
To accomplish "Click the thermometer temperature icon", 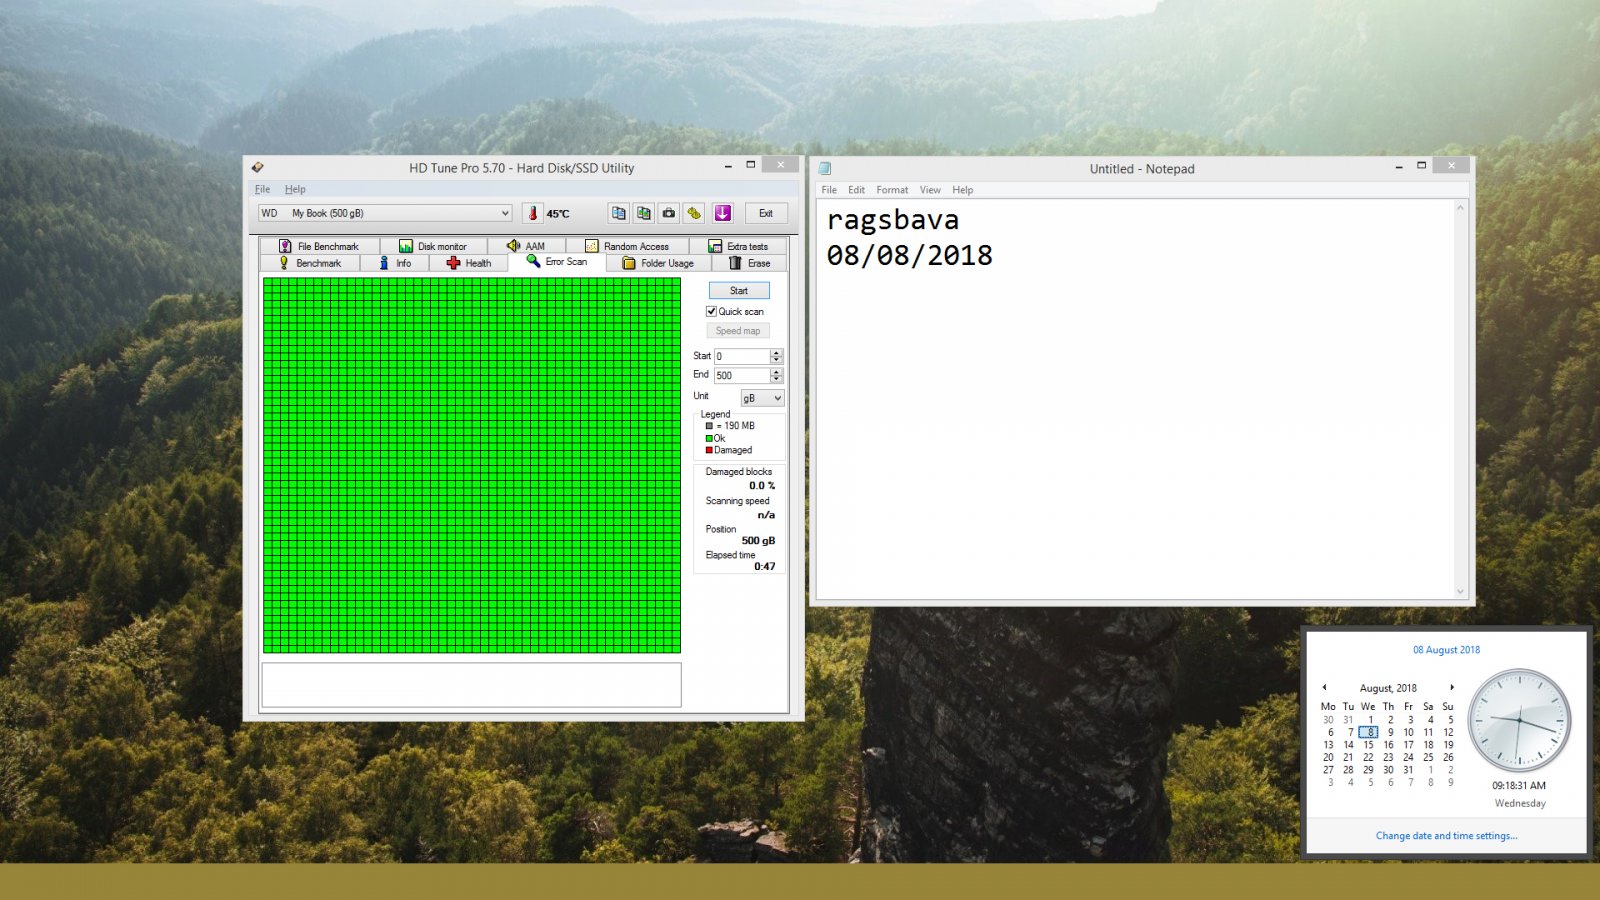I will (x=533, y=213).
